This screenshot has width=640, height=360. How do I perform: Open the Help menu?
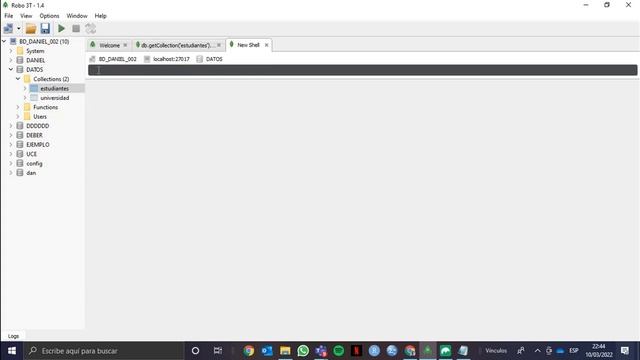point(100,16)
